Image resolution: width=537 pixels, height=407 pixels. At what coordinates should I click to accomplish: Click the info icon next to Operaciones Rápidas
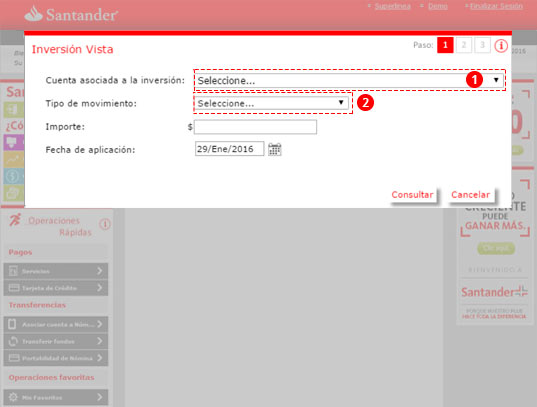coord(105,224)
